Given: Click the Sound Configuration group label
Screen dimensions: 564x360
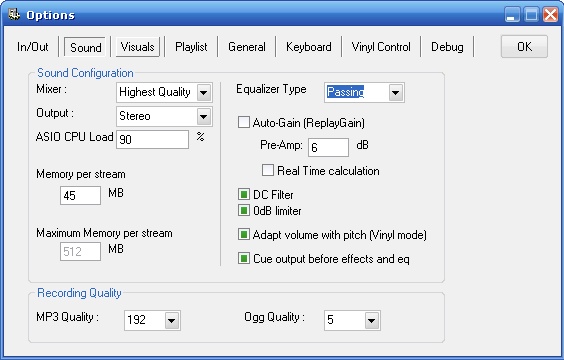Looking at the screenshot, I should click(x=85, y=73).
